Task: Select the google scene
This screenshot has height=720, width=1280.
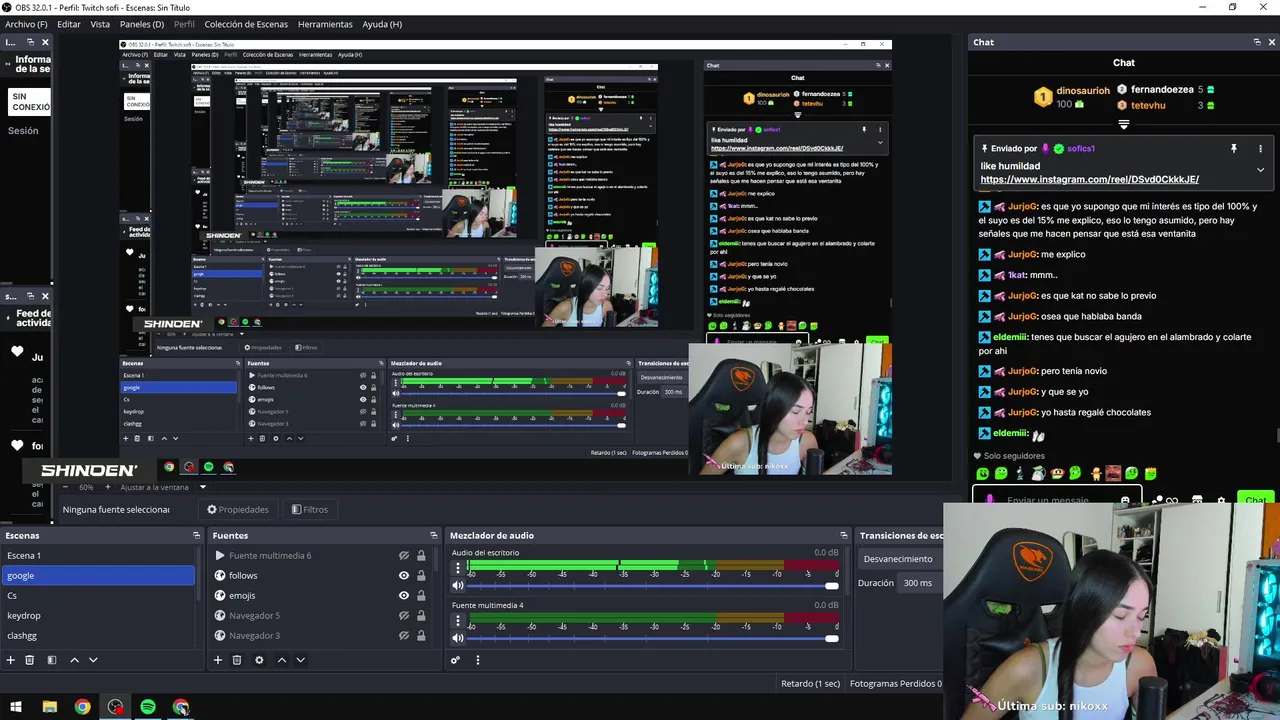Action: [x=98, y=576]
